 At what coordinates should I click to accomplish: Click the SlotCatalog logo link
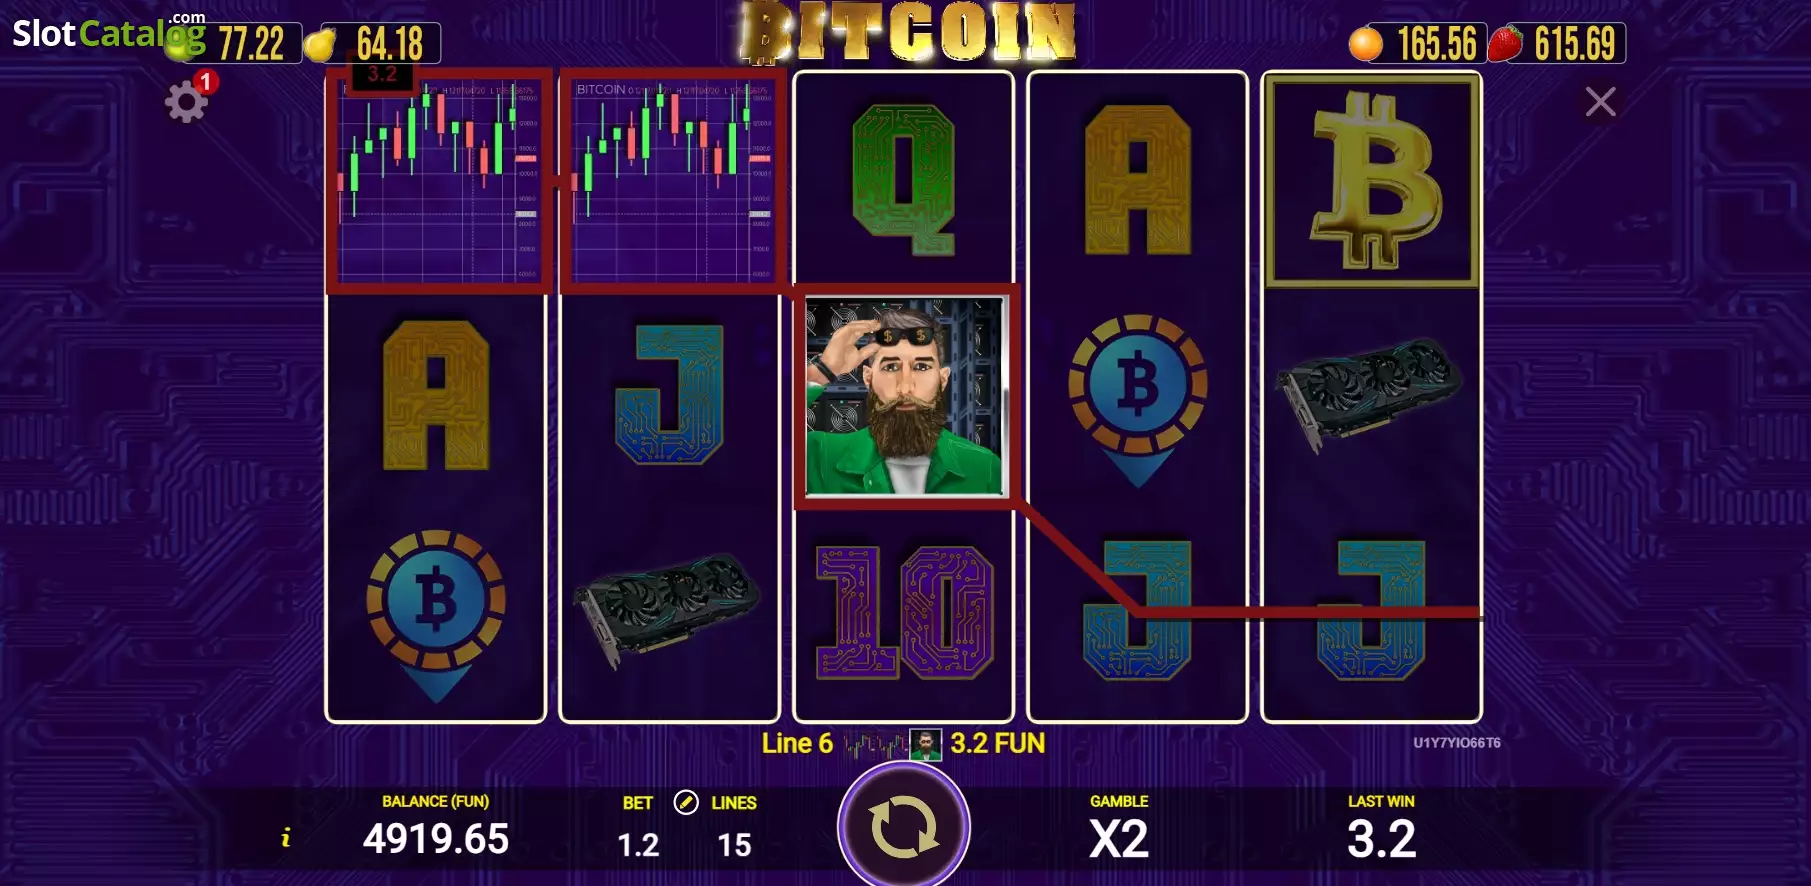coord(108,34)
